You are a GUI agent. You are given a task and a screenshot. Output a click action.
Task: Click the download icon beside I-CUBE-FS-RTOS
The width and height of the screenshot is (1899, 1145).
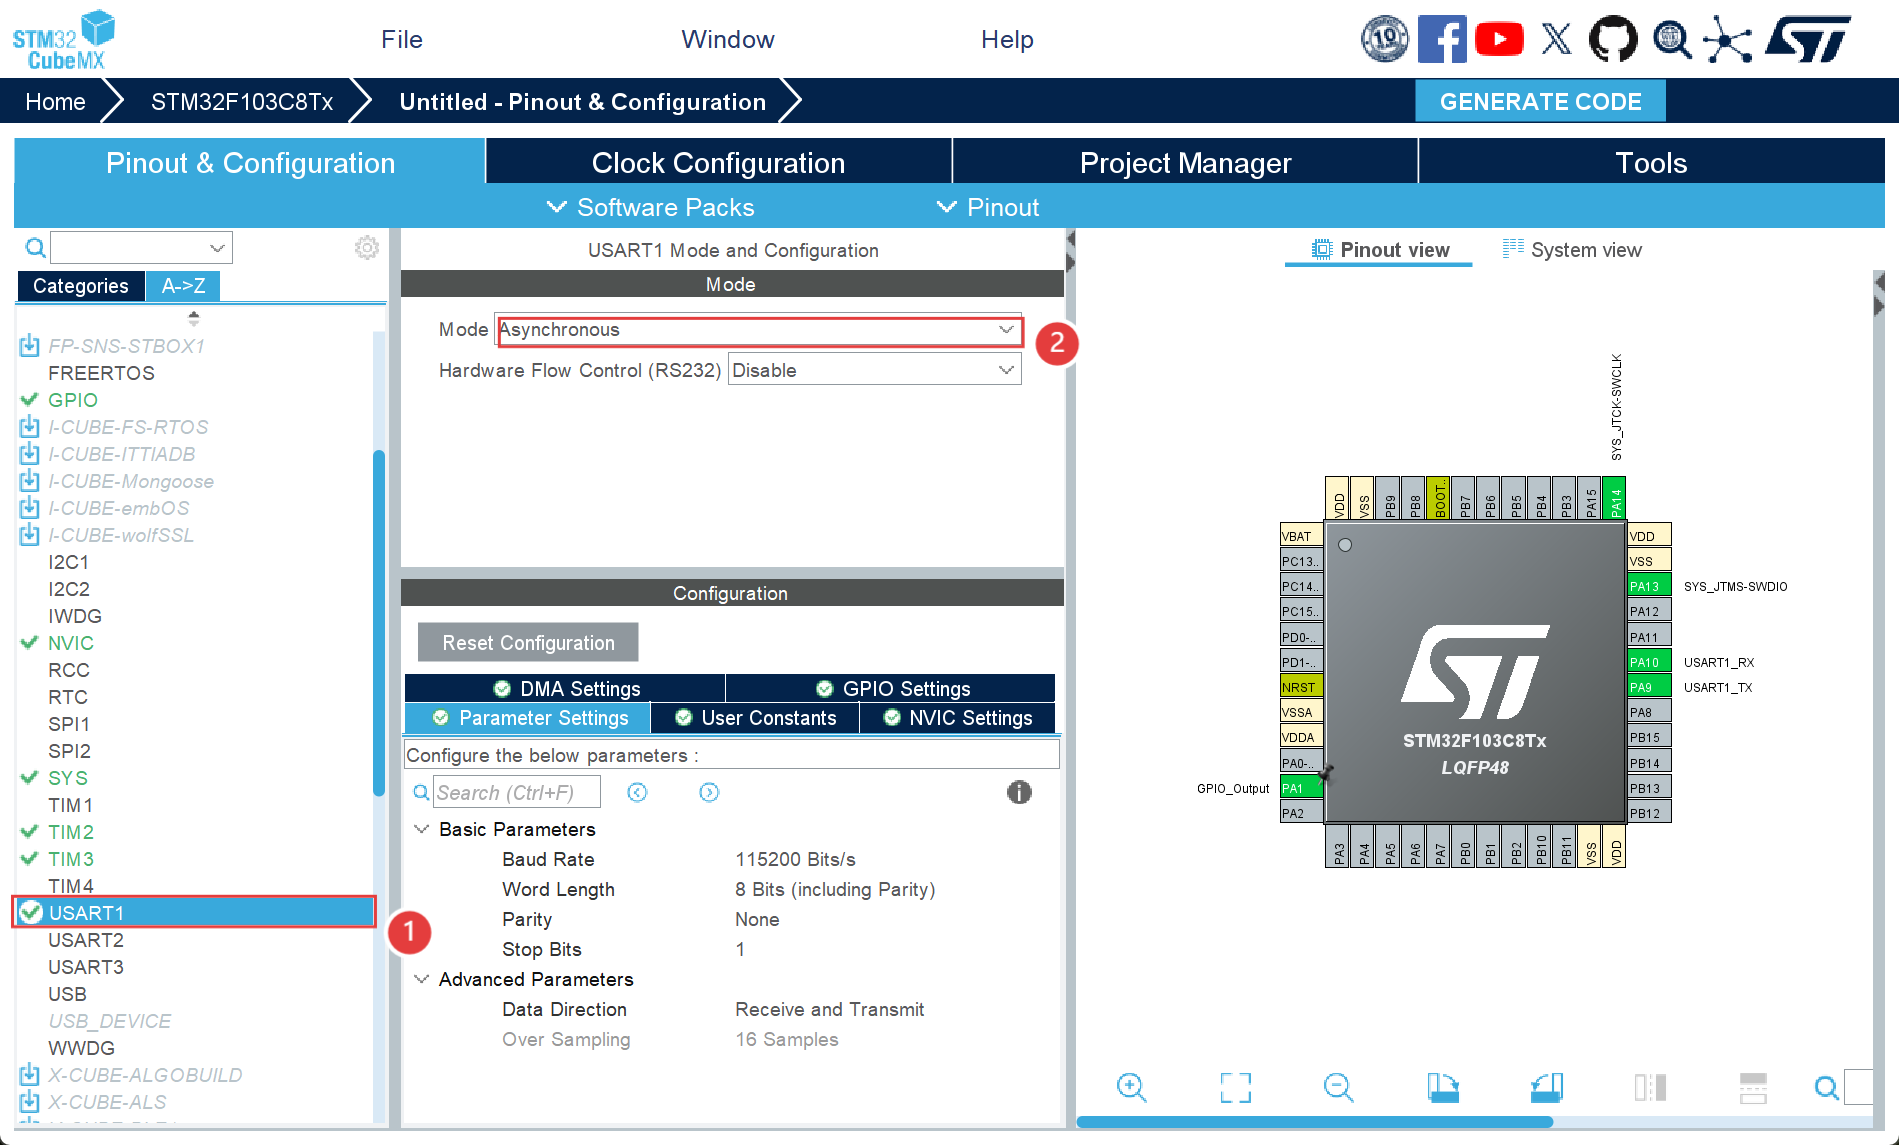30,427
